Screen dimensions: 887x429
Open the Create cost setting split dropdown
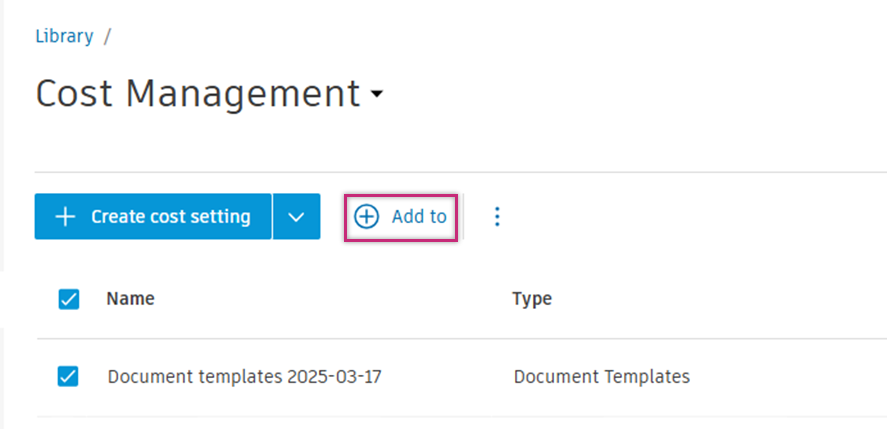click(x=296, y=217)
